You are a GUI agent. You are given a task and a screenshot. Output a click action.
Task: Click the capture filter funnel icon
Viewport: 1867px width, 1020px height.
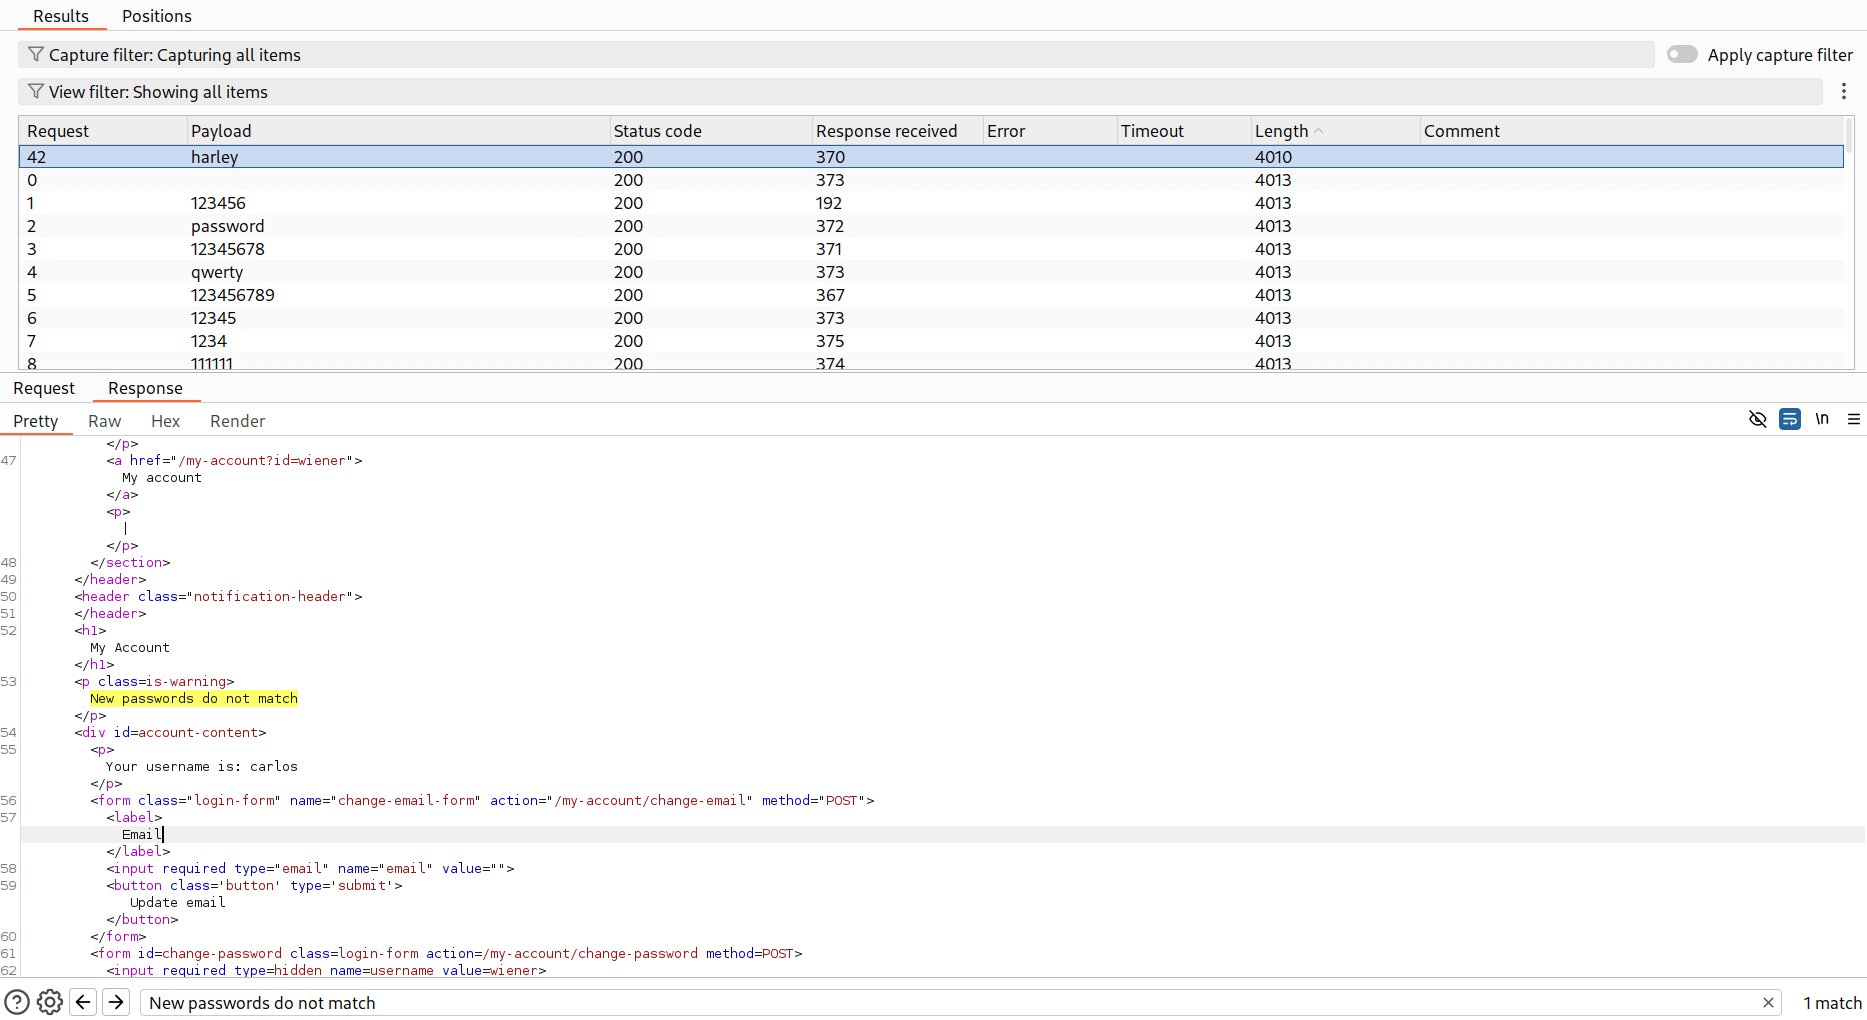36,54
